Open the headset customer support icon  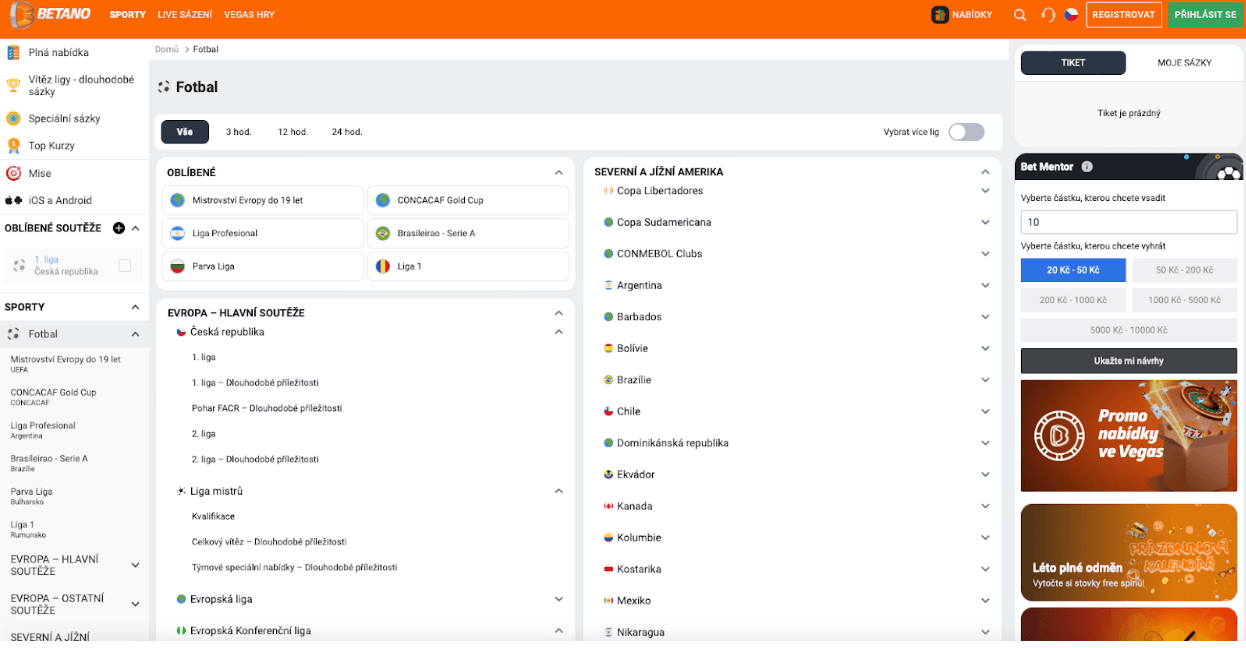point(1048,15)
